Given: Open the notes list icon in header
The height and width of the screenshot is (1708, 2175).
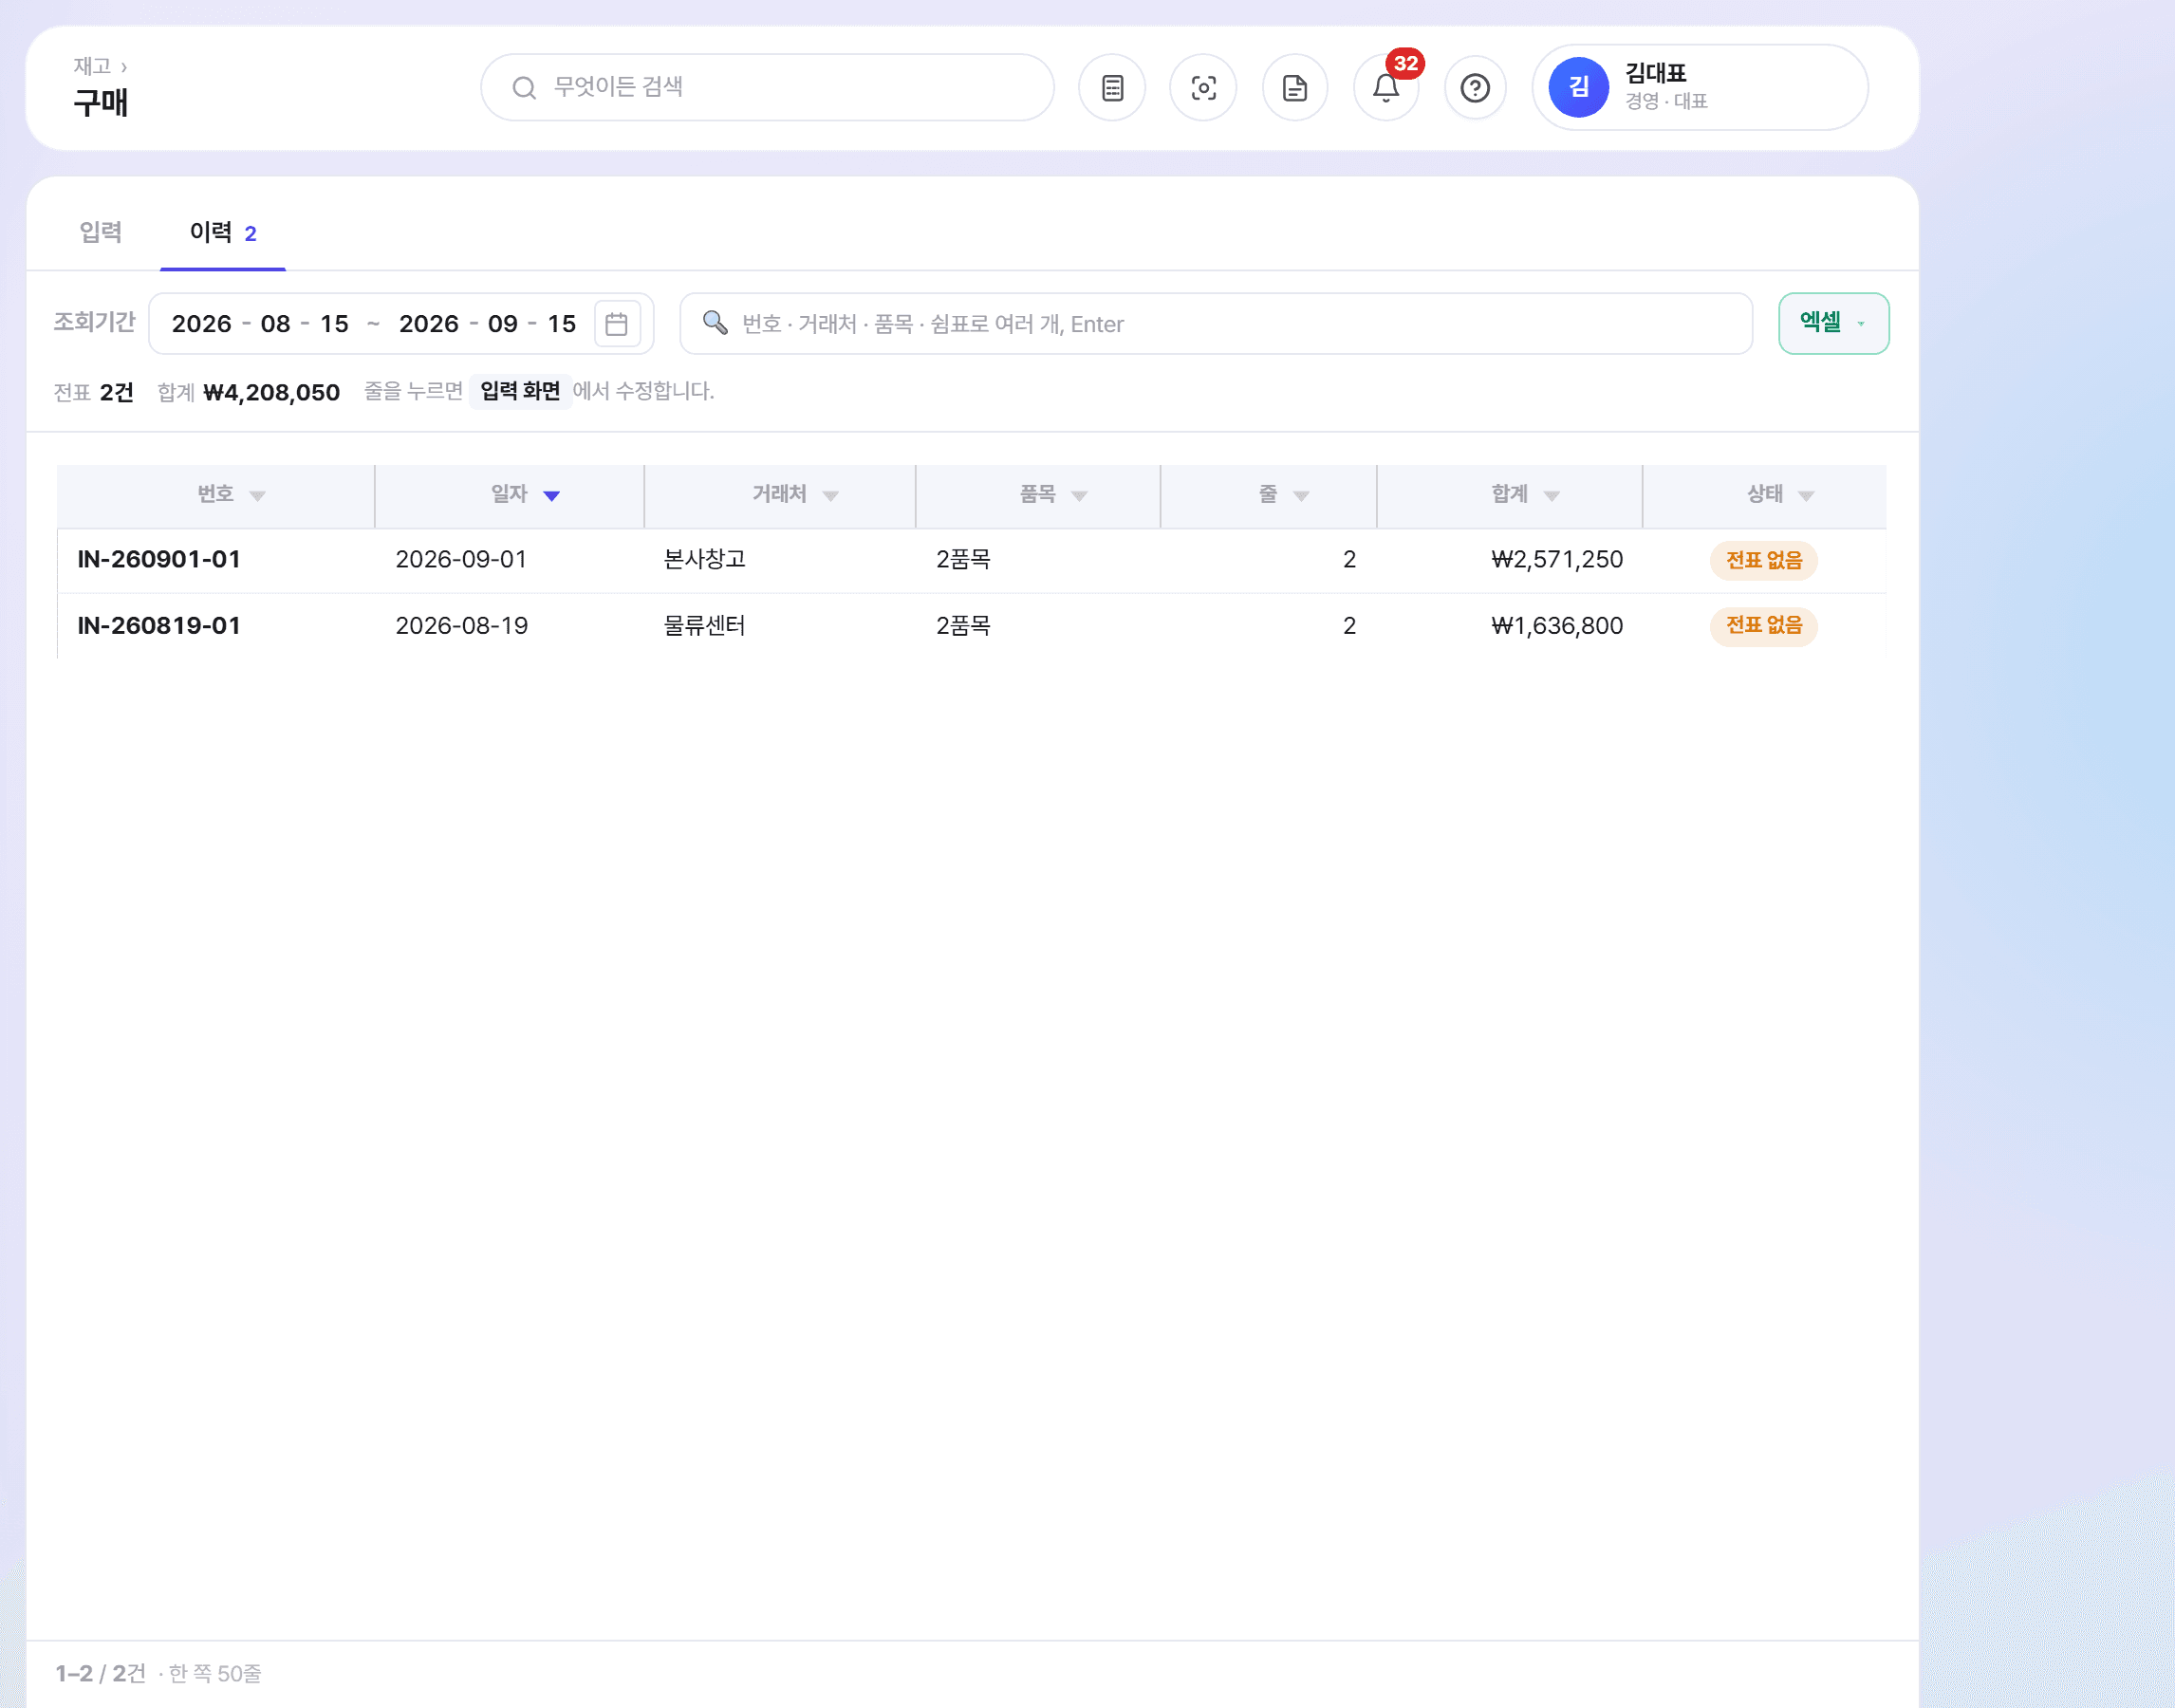Looking at the screenshot, I should [x=1112, y=88].
